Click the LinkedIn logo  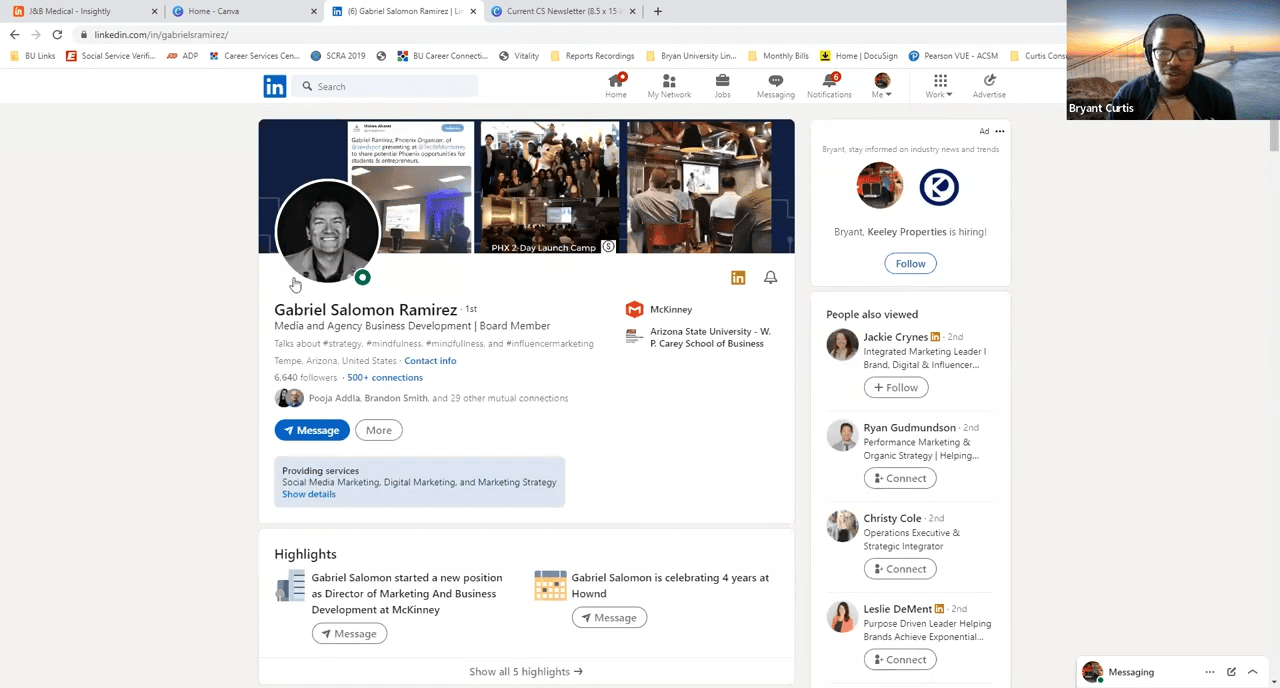[275, 87]
